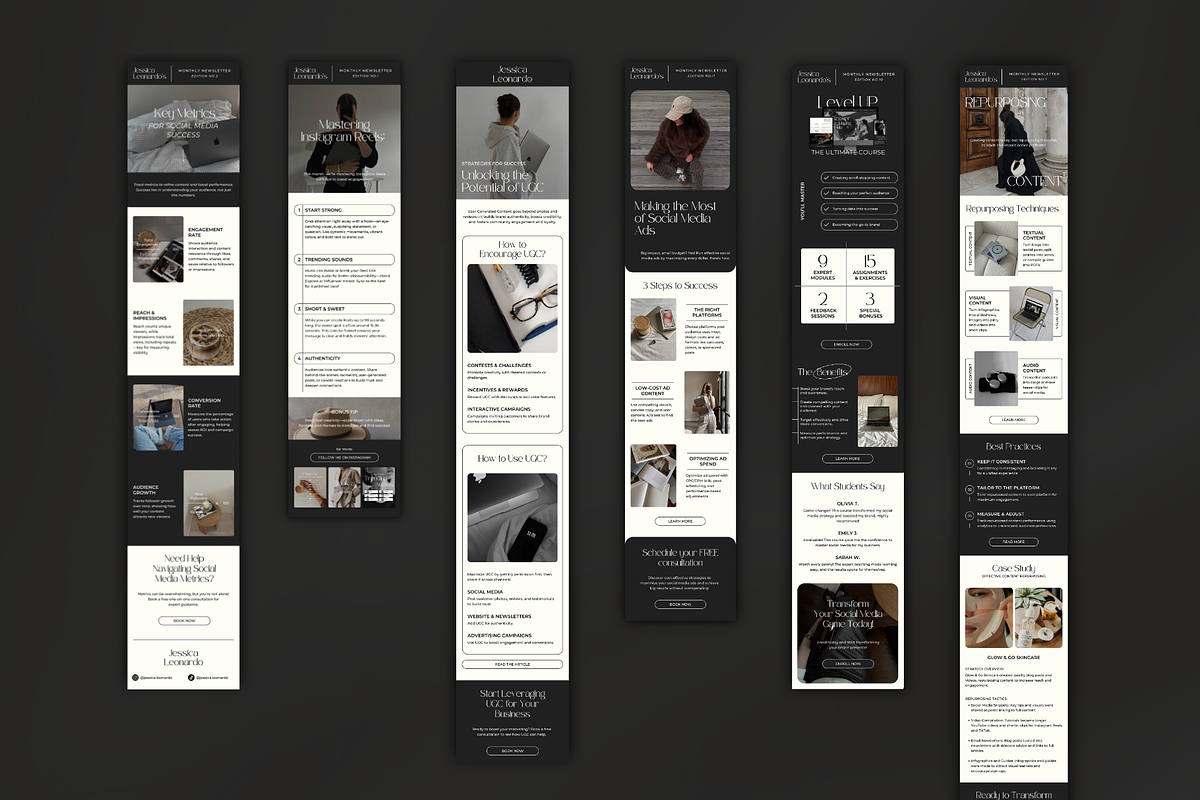The width and height of the screenshot is (1200, 800).
Task: Click the 'What Students Say' heading
Action: coord(847,486)
